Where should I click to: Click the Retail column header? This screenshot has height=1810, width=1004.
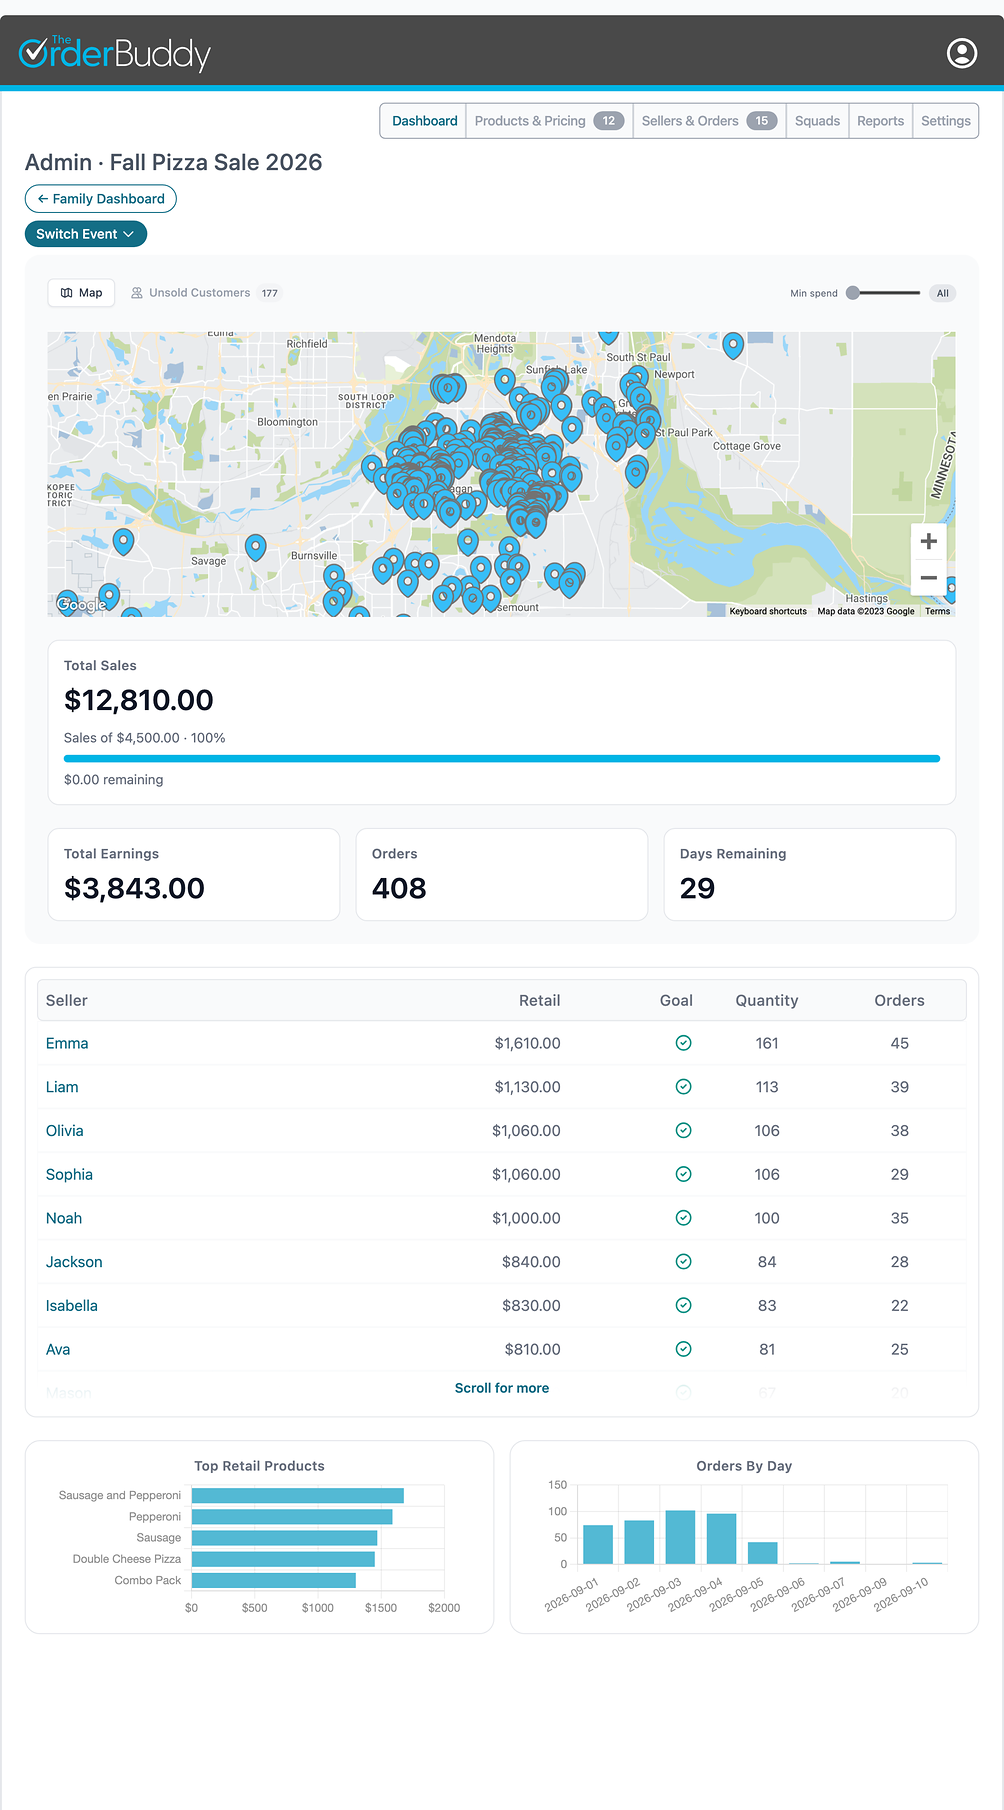(x=539, y=1000)
